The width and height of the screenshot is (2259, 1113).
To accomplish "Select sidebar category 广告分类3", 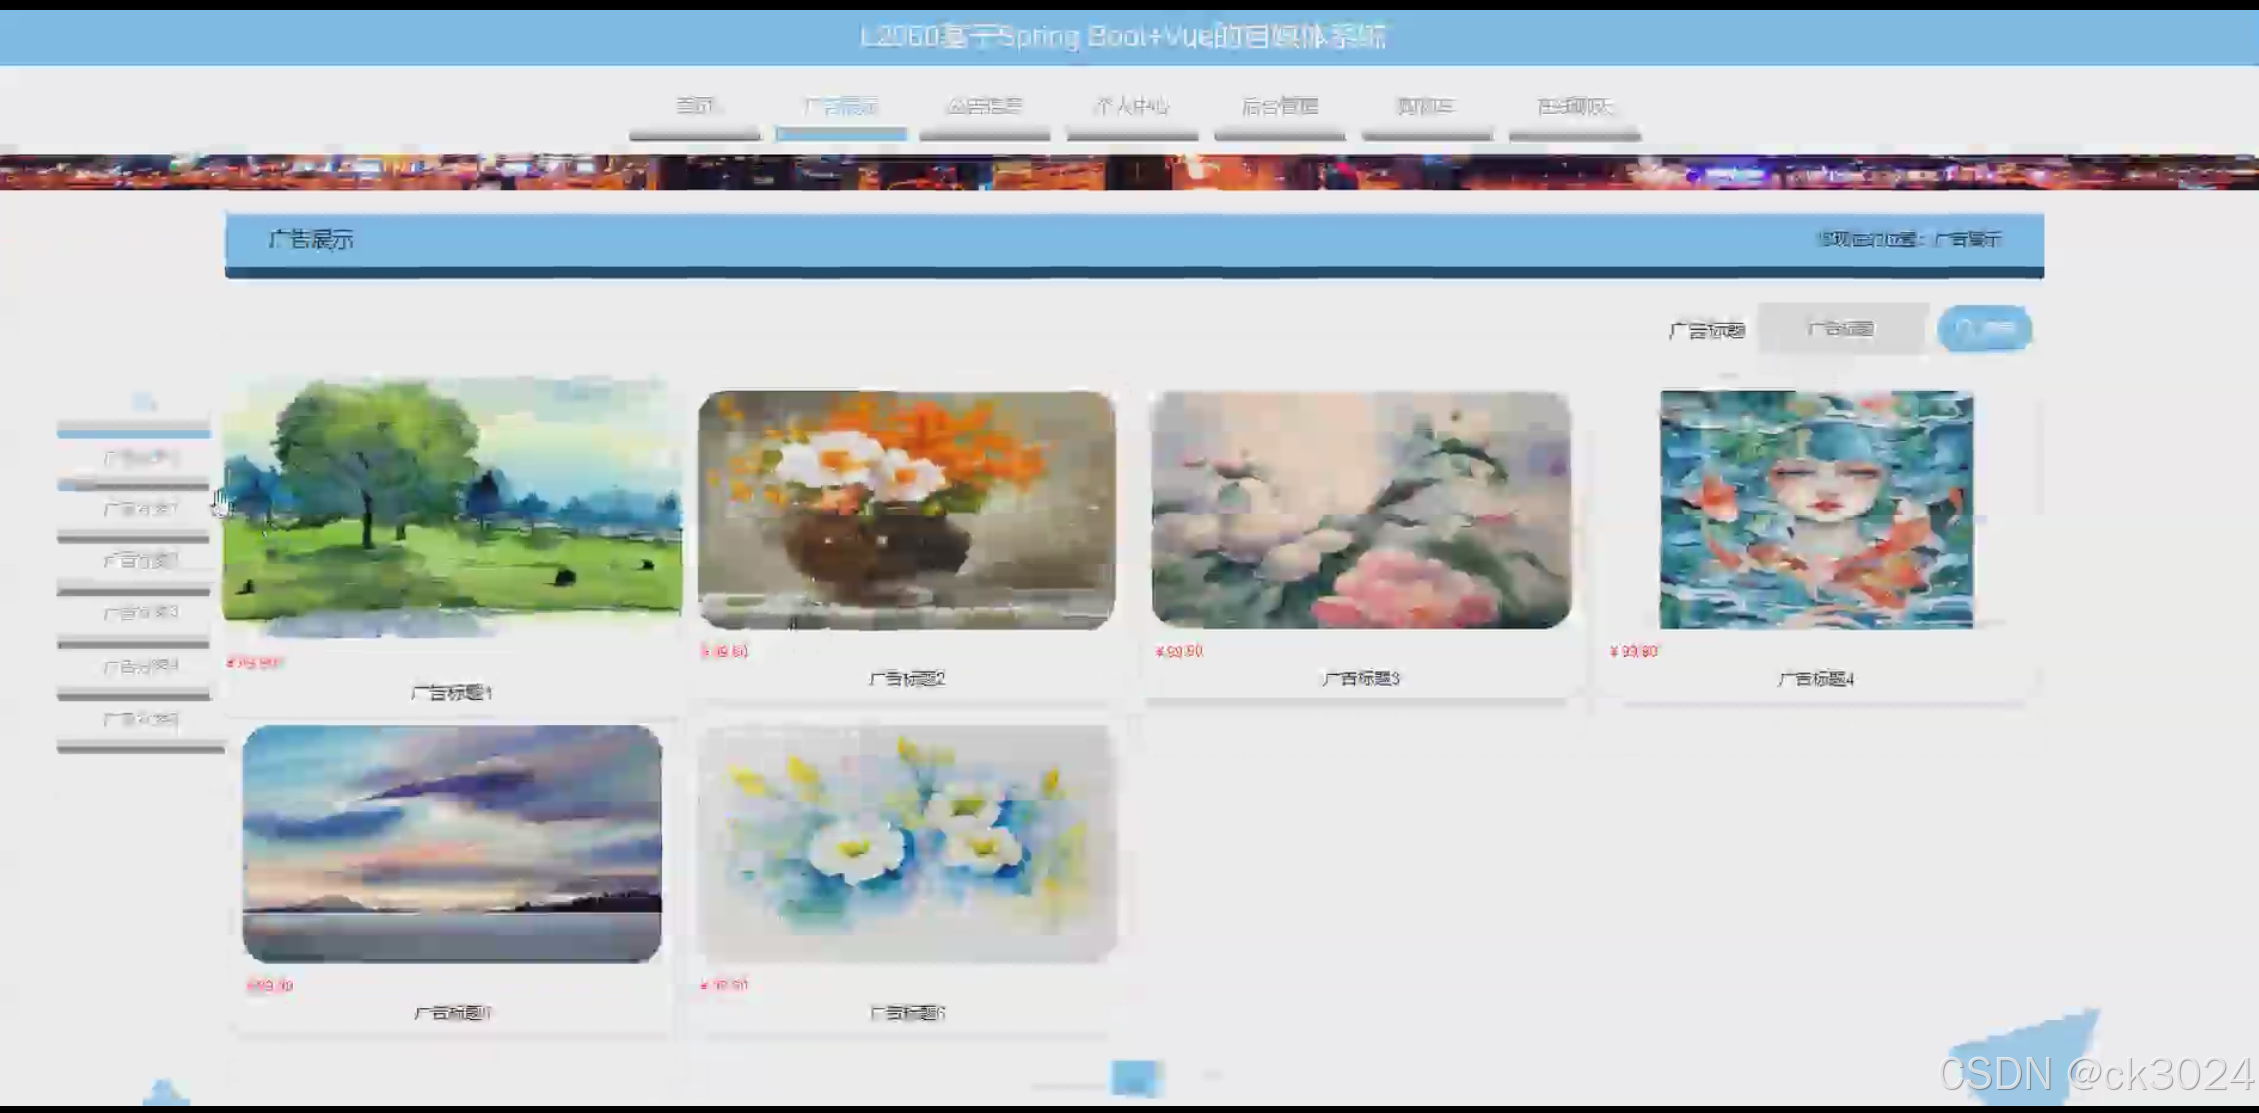I will click(x=137, y=612).
